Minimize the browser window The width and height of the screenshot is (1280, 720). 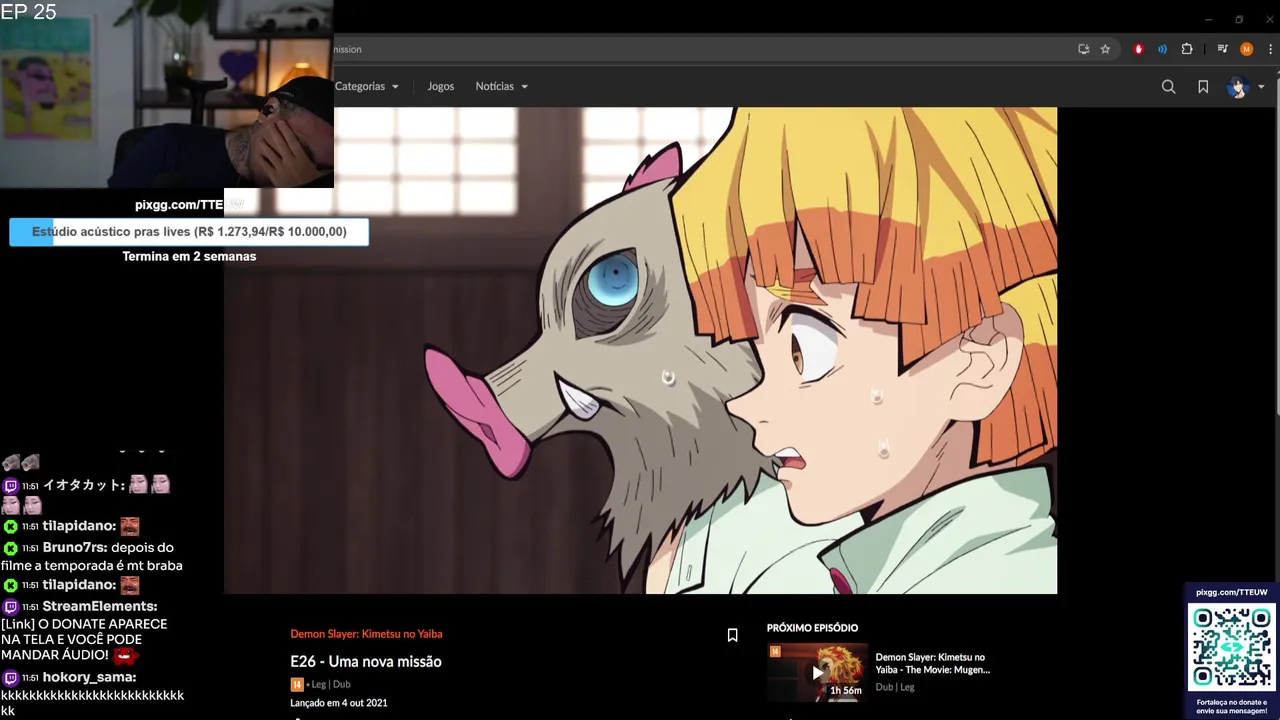coord(1208,19)
